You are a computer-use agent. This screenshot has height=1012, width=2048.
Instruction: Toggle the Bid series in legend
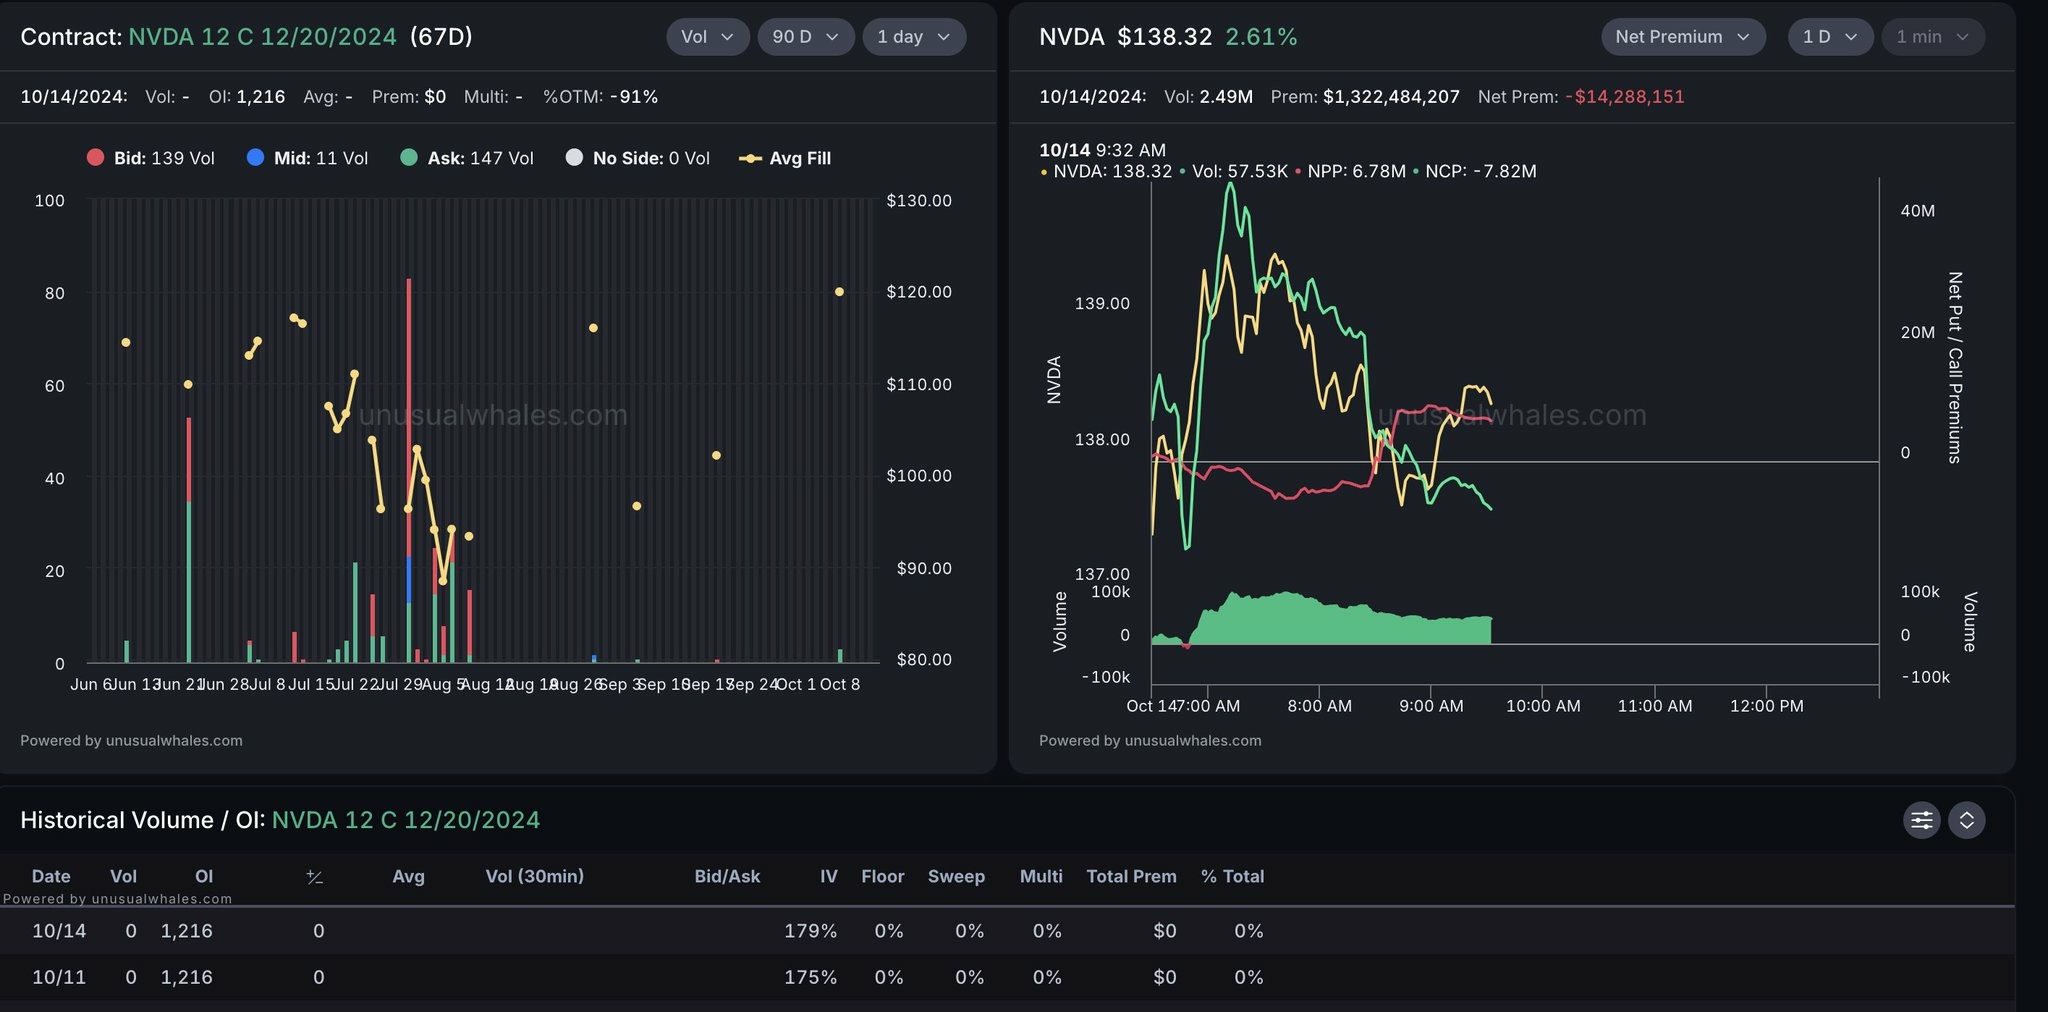coord(151,158)
